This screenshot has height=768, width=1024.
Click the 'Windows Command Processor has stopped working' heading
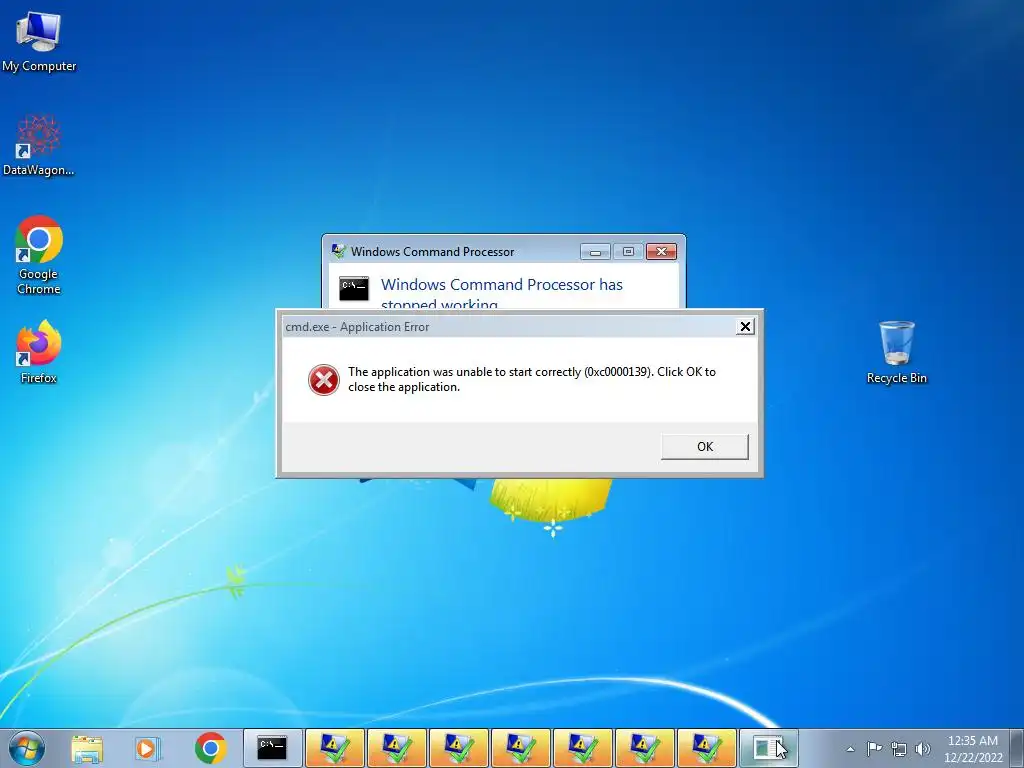point(502,293)
